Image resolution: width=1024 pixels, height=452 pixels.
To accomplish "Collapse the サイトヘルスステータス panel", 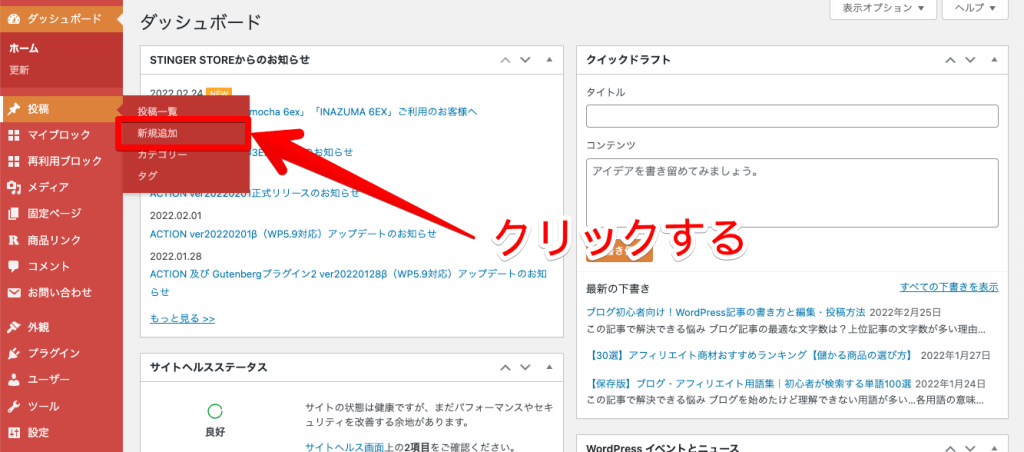I will click(x=549, y=367).
